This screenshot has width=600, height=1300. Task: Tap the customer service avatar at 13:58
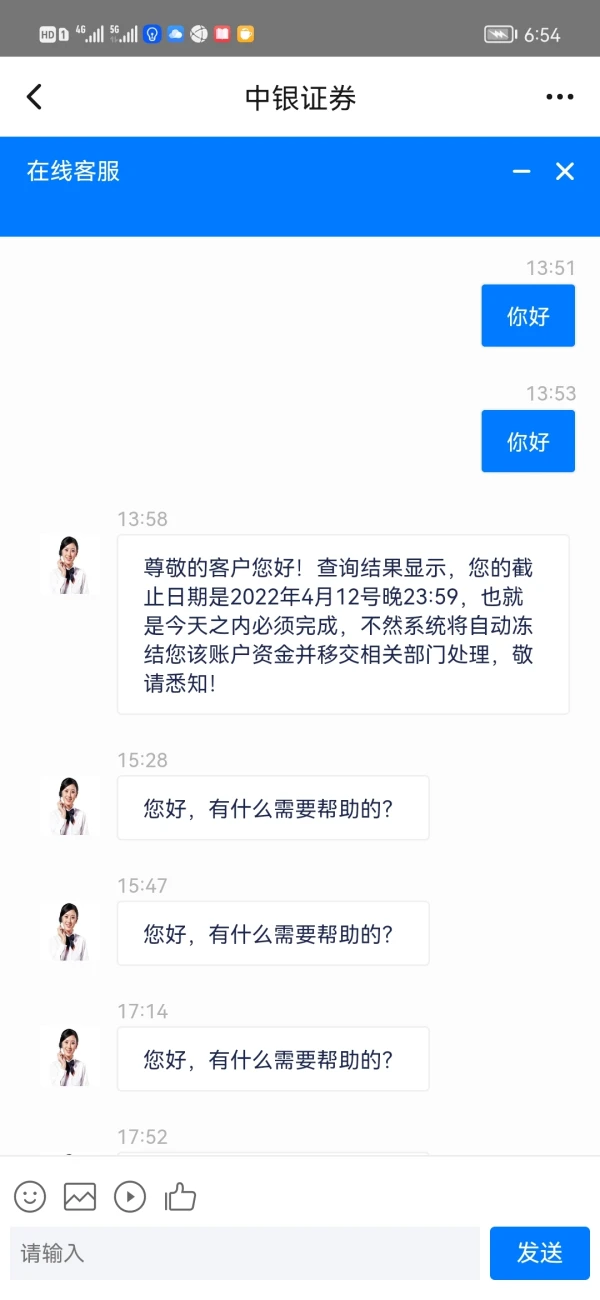69,563
